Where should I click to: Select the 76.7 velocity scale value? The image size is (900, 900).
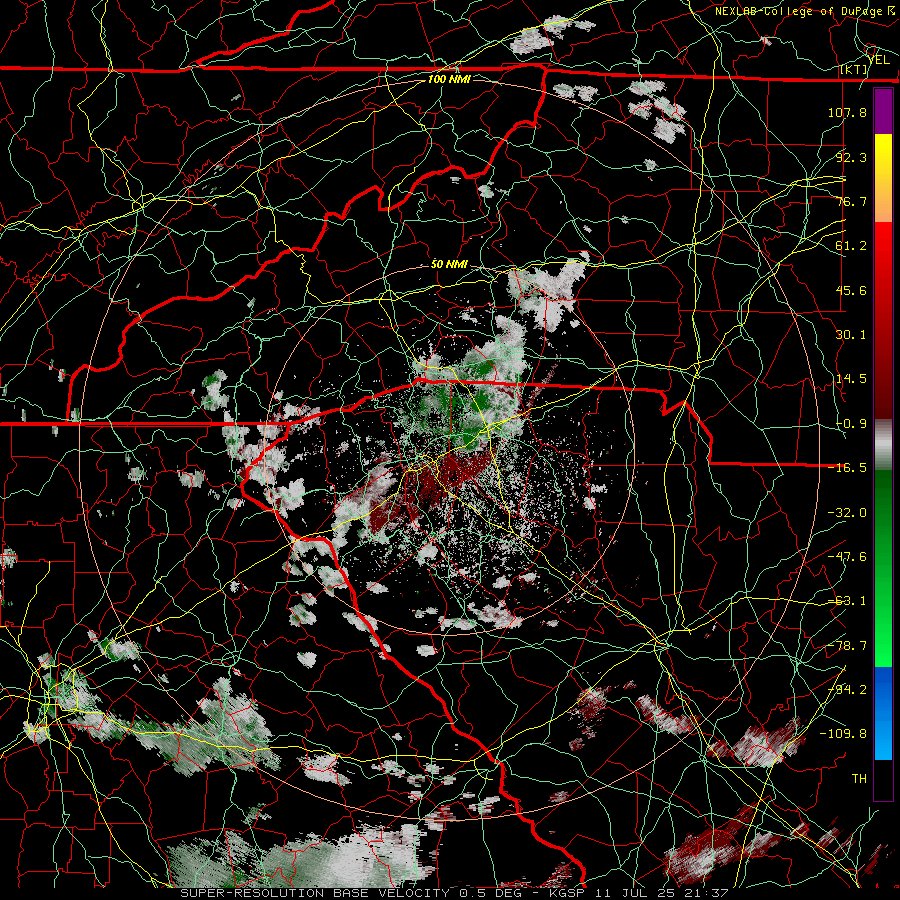[851, 201]
